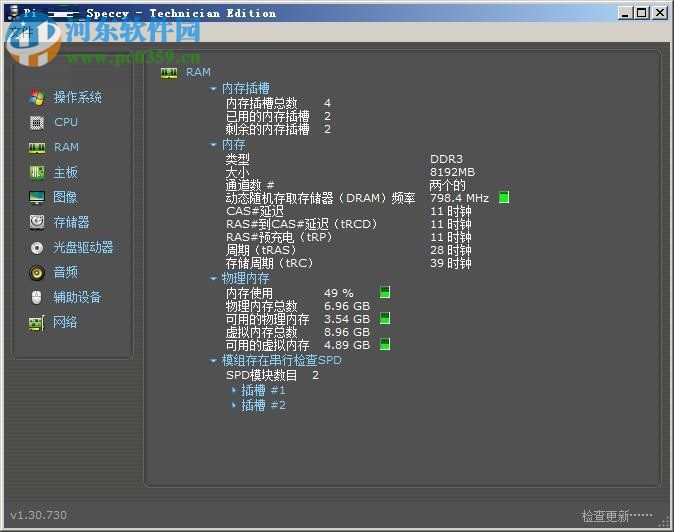The width and height of the screenshot is (674, 532).
Task: Click the hard drive icon beside 存储器
Action: [x=37, y=222]
